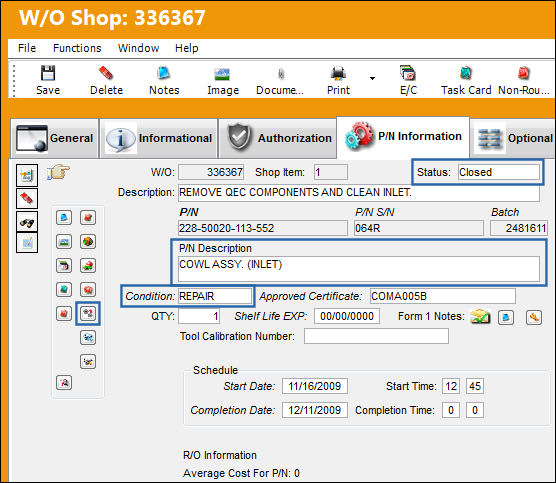The height and width of the screenshot is (483, 556).
Task: Click the Batch field 2481611
Action: point(519,228)
